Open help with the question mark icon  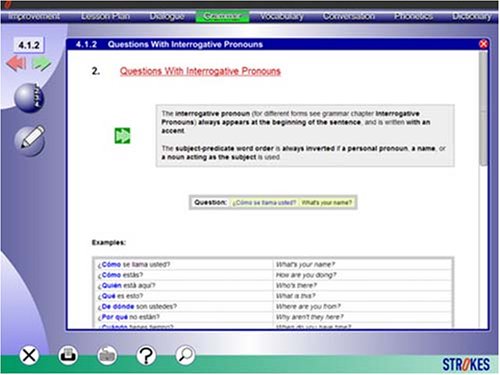146,355
